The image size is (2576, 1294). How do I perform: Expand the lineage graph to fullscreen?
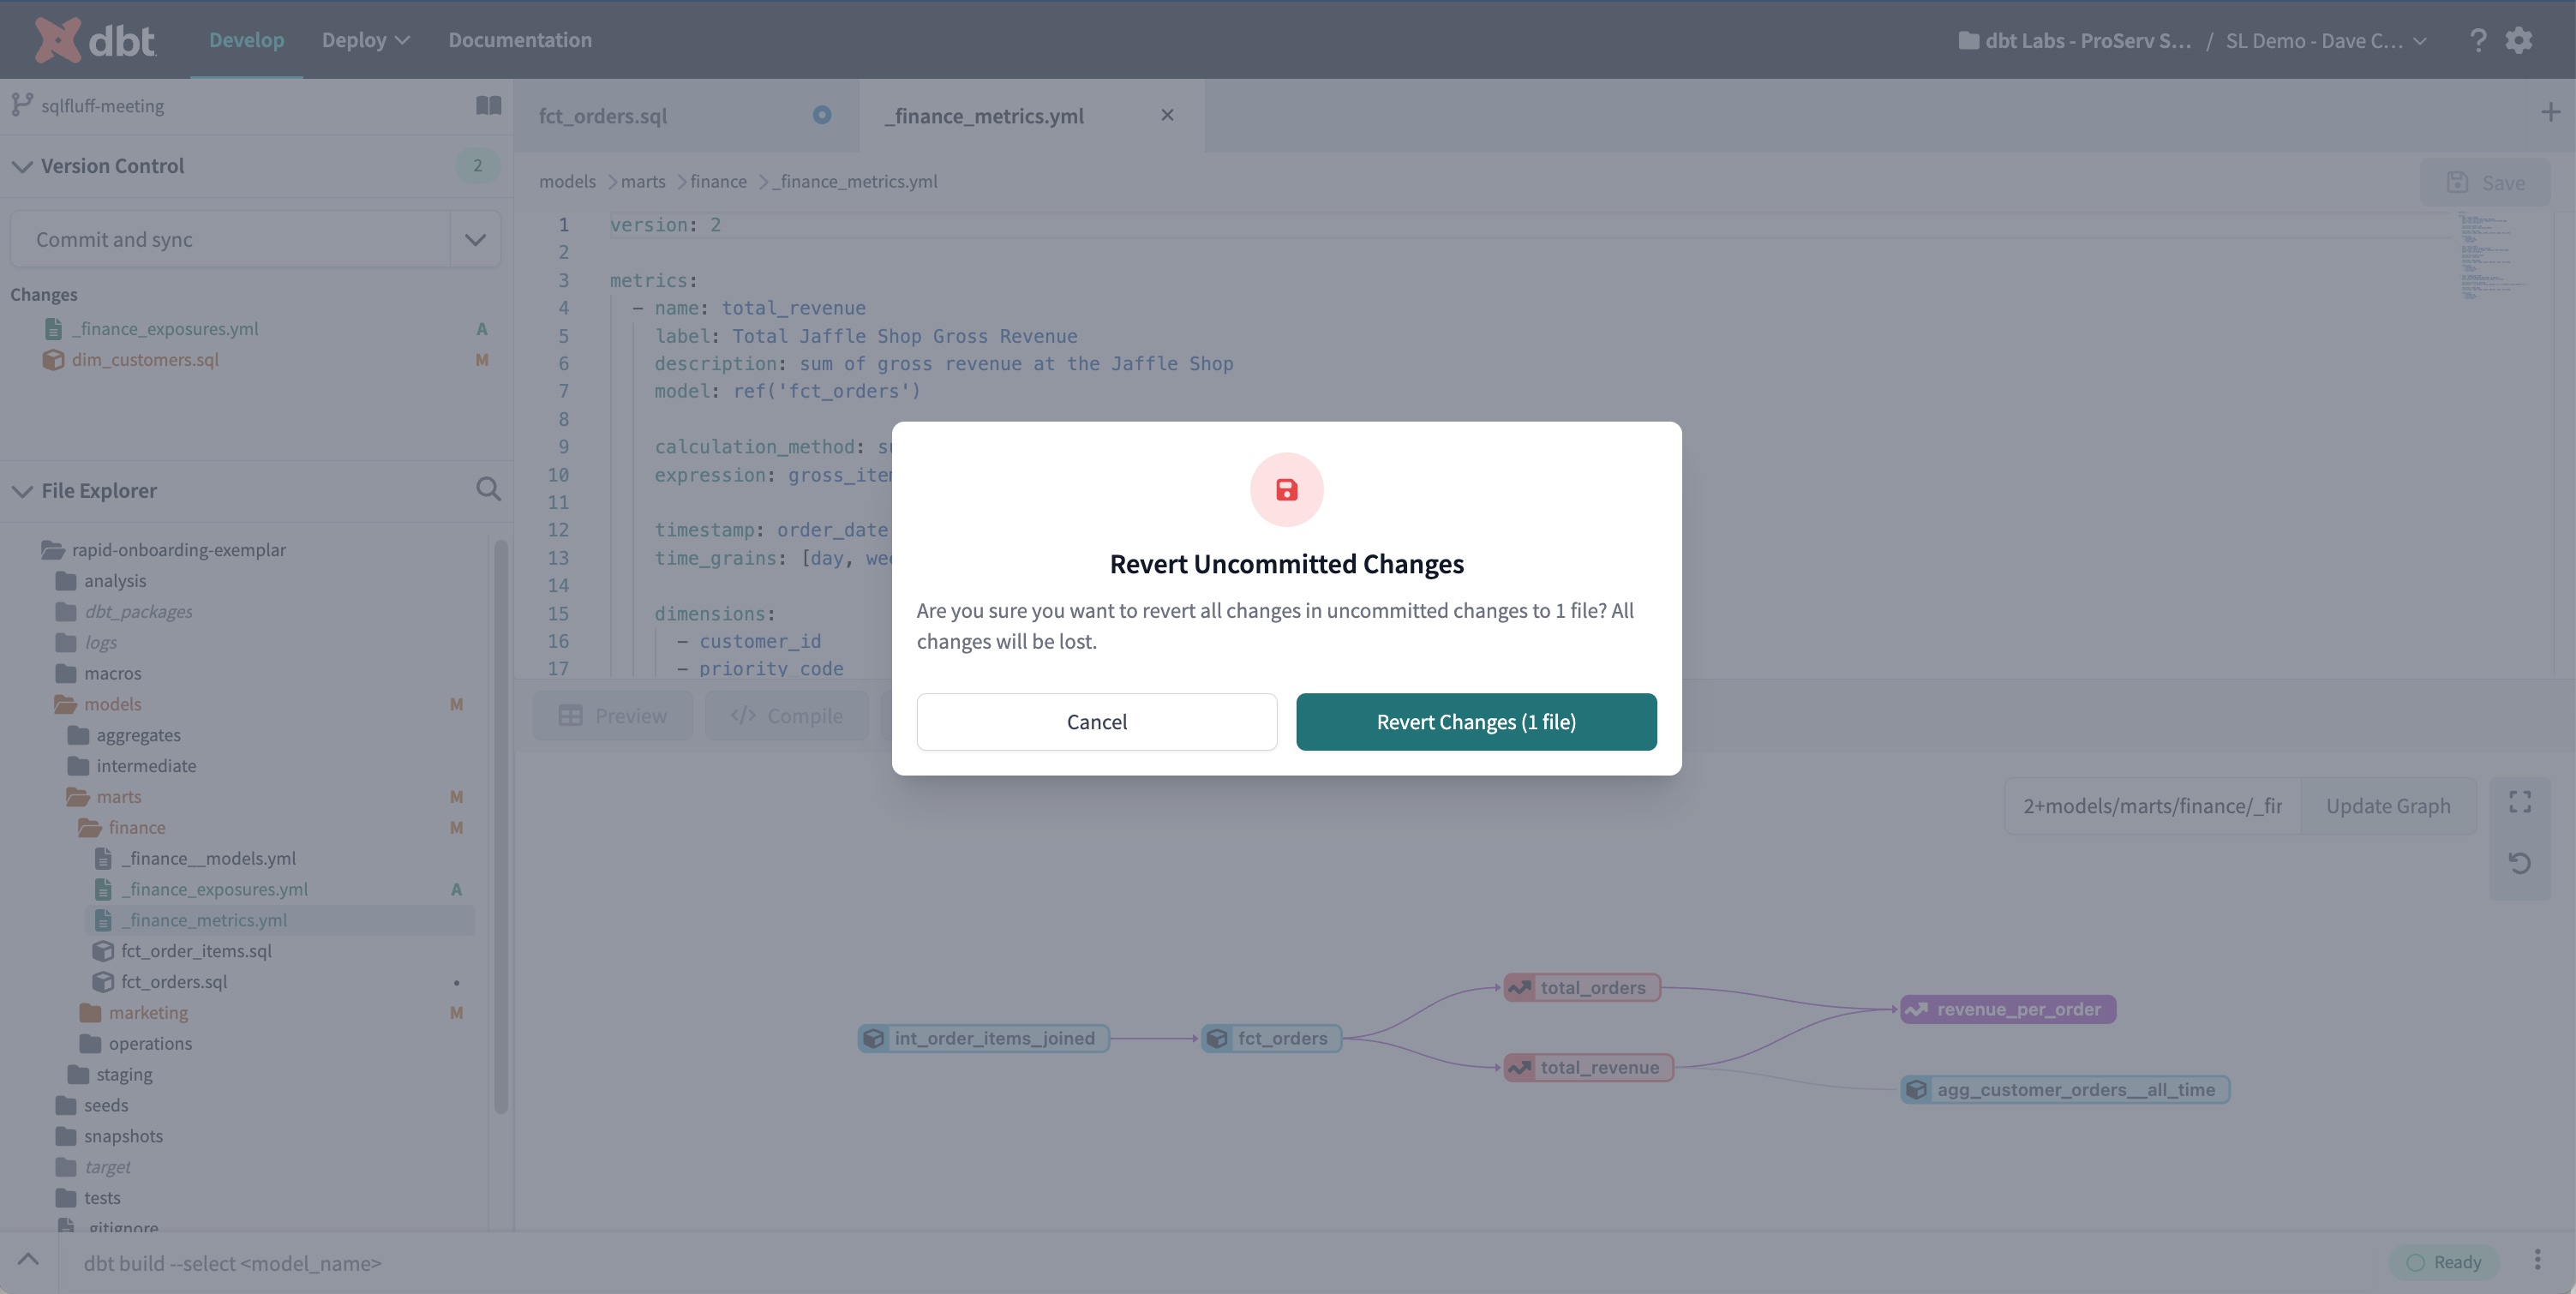[2520, 801]
